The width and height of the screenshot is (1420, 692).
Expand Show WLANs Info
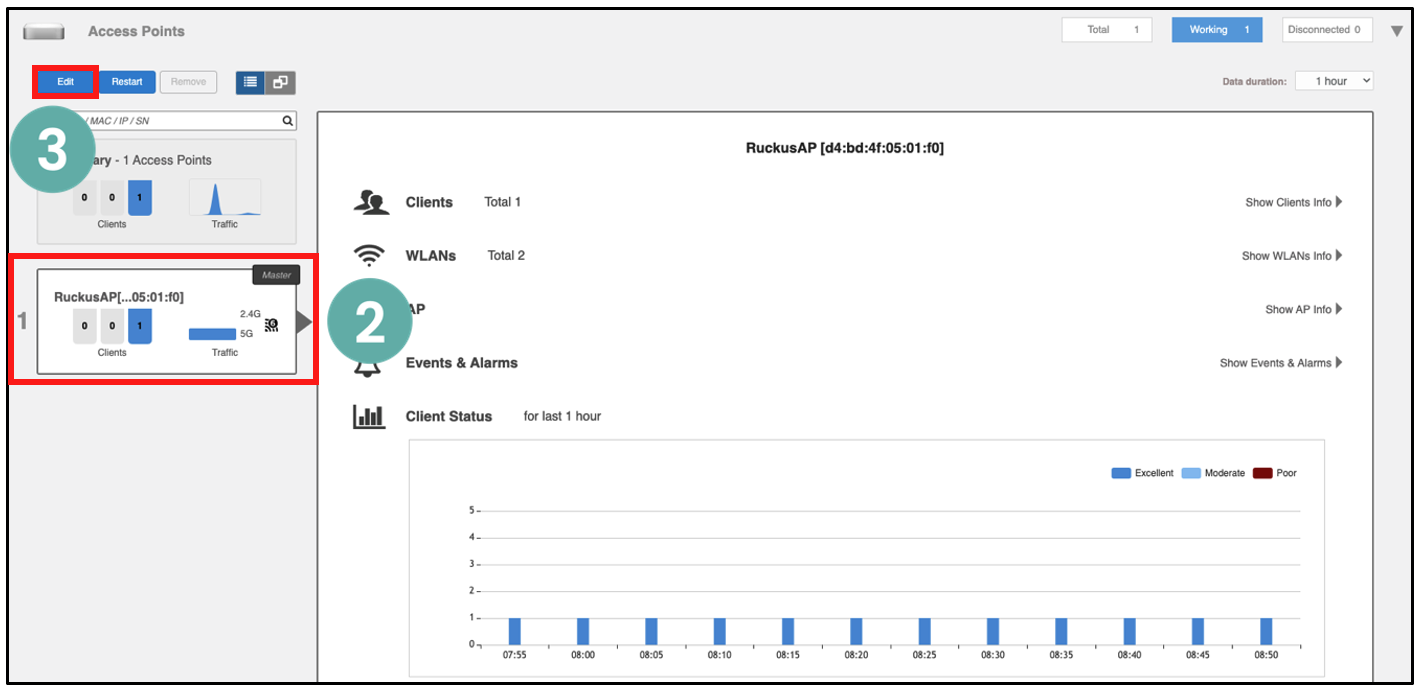(x=1291, y=256)
